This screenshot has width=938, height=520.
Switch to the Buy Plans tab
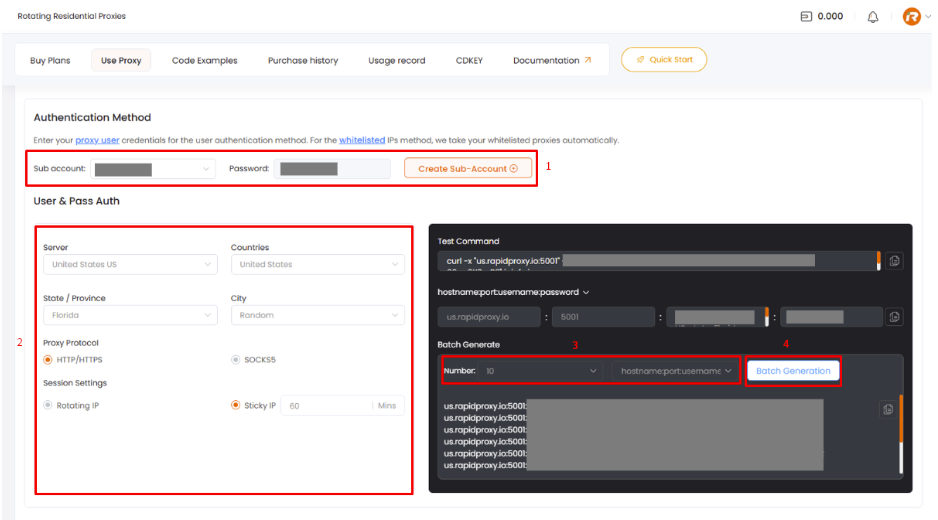(50, 60)
